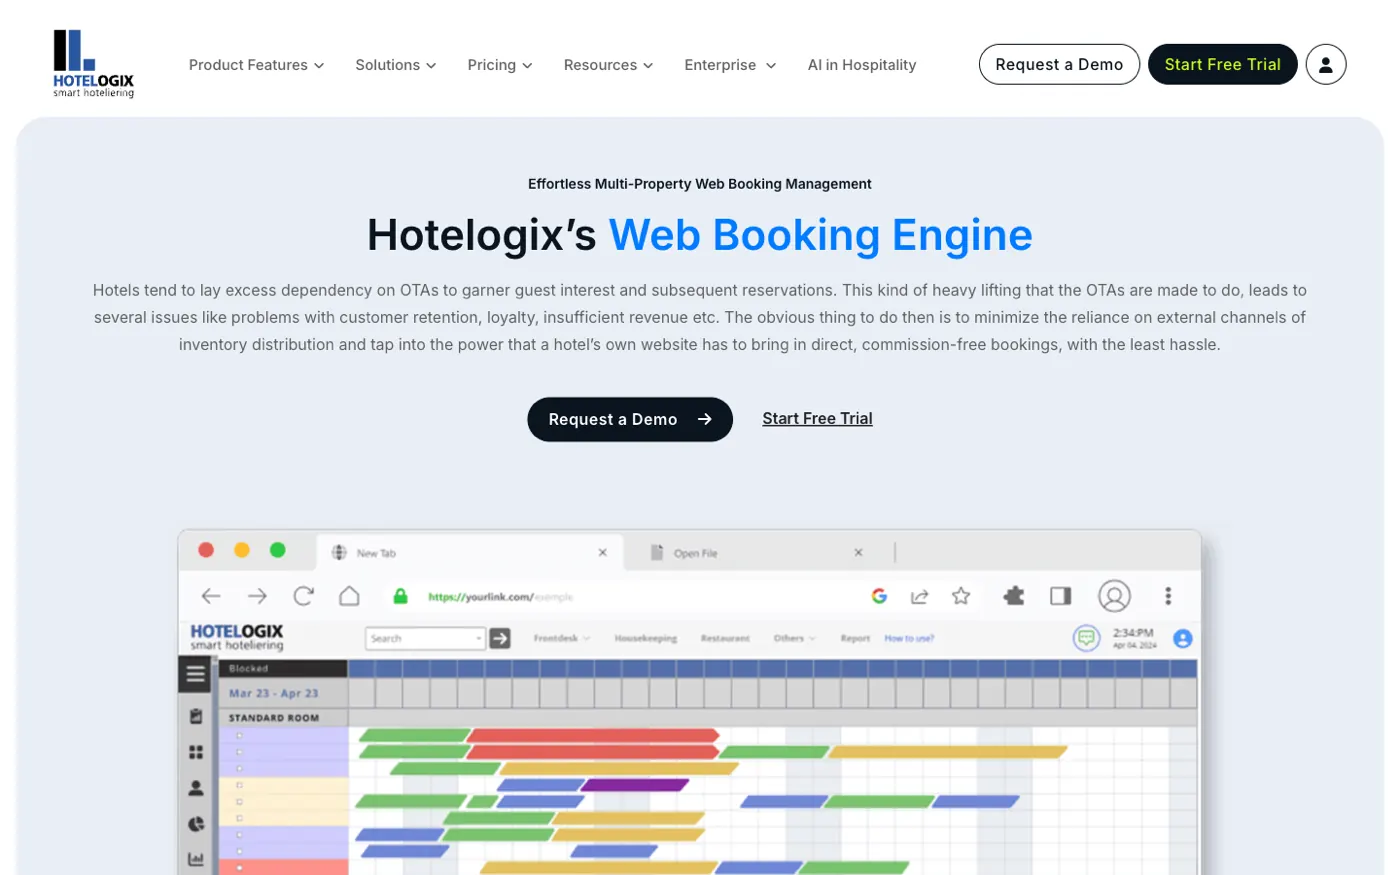Click the grid icon in app sidebar
The width and height of the screenshot is (1400, 875).
click(196, 752)
